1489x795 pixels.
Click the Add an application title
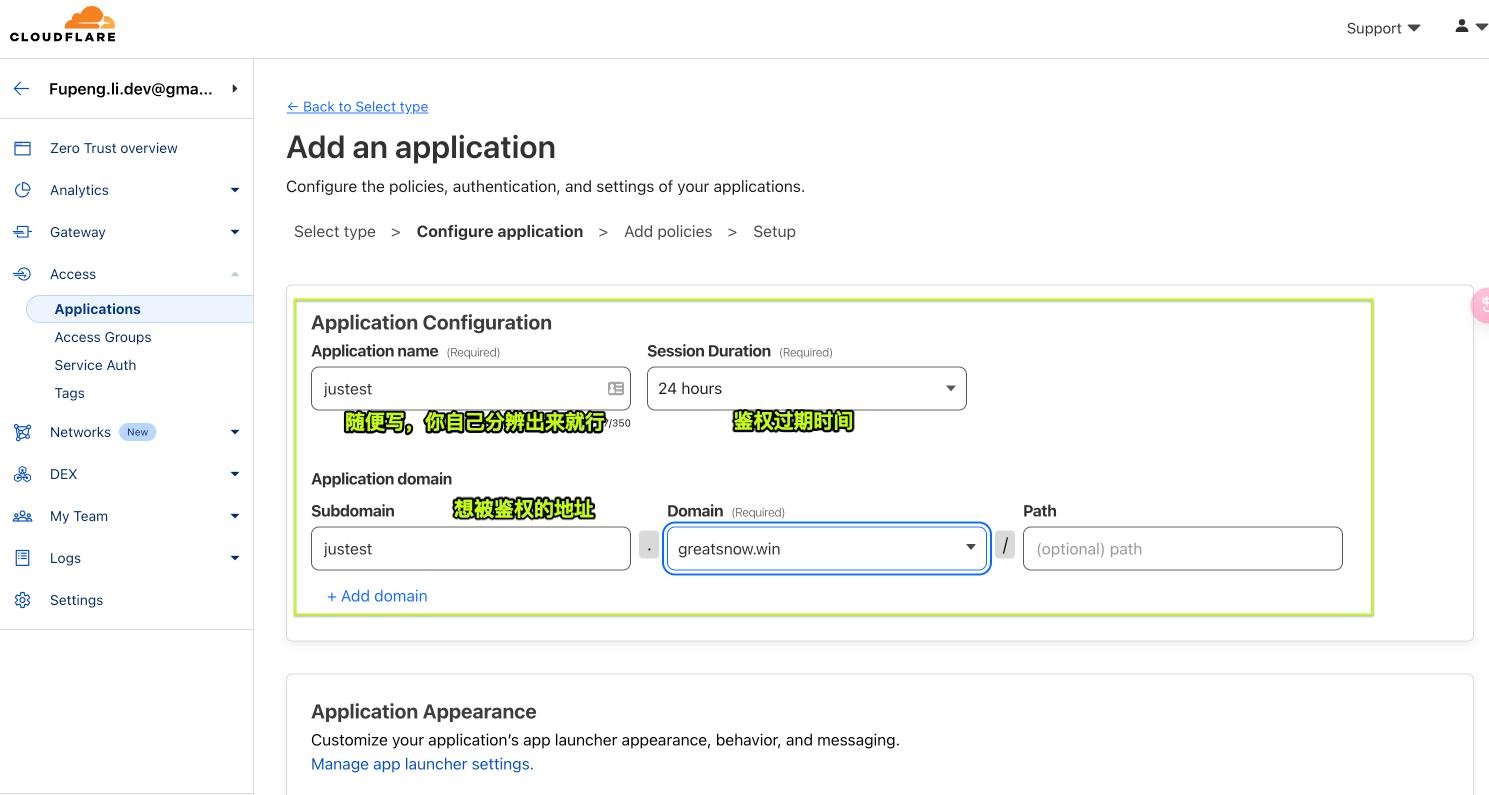point(421,147)
